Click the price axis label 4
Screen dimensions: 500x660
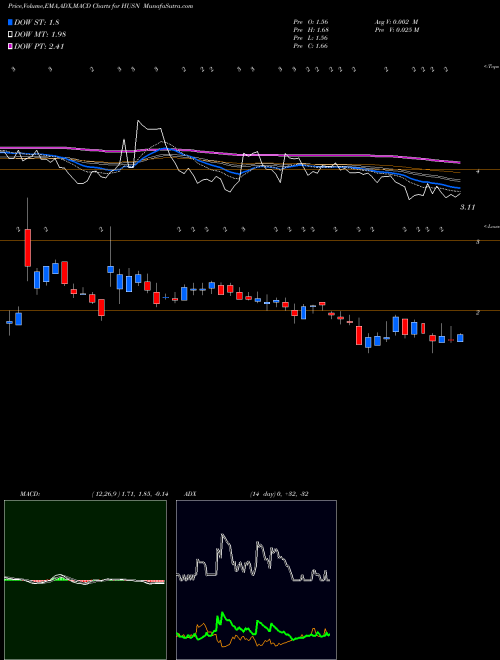click(x=478, y=171)
